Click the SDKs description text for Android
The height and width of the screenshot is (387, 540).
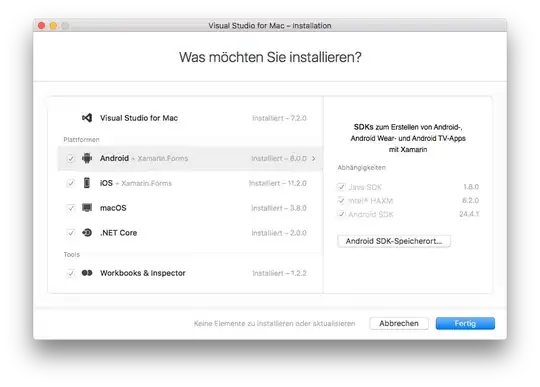tap(408, 138)
